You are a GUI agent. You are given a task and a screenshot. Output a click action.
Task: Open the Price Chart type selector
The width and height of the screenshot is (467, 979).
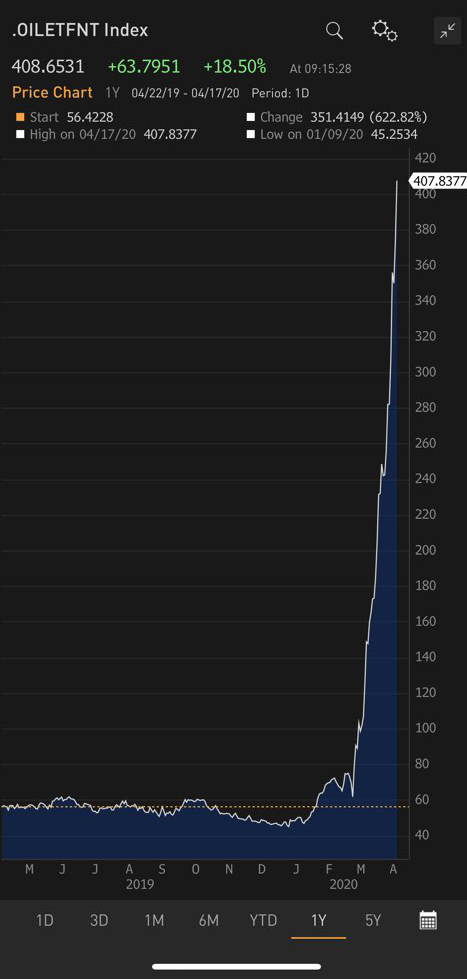click(x=52, y=93)
